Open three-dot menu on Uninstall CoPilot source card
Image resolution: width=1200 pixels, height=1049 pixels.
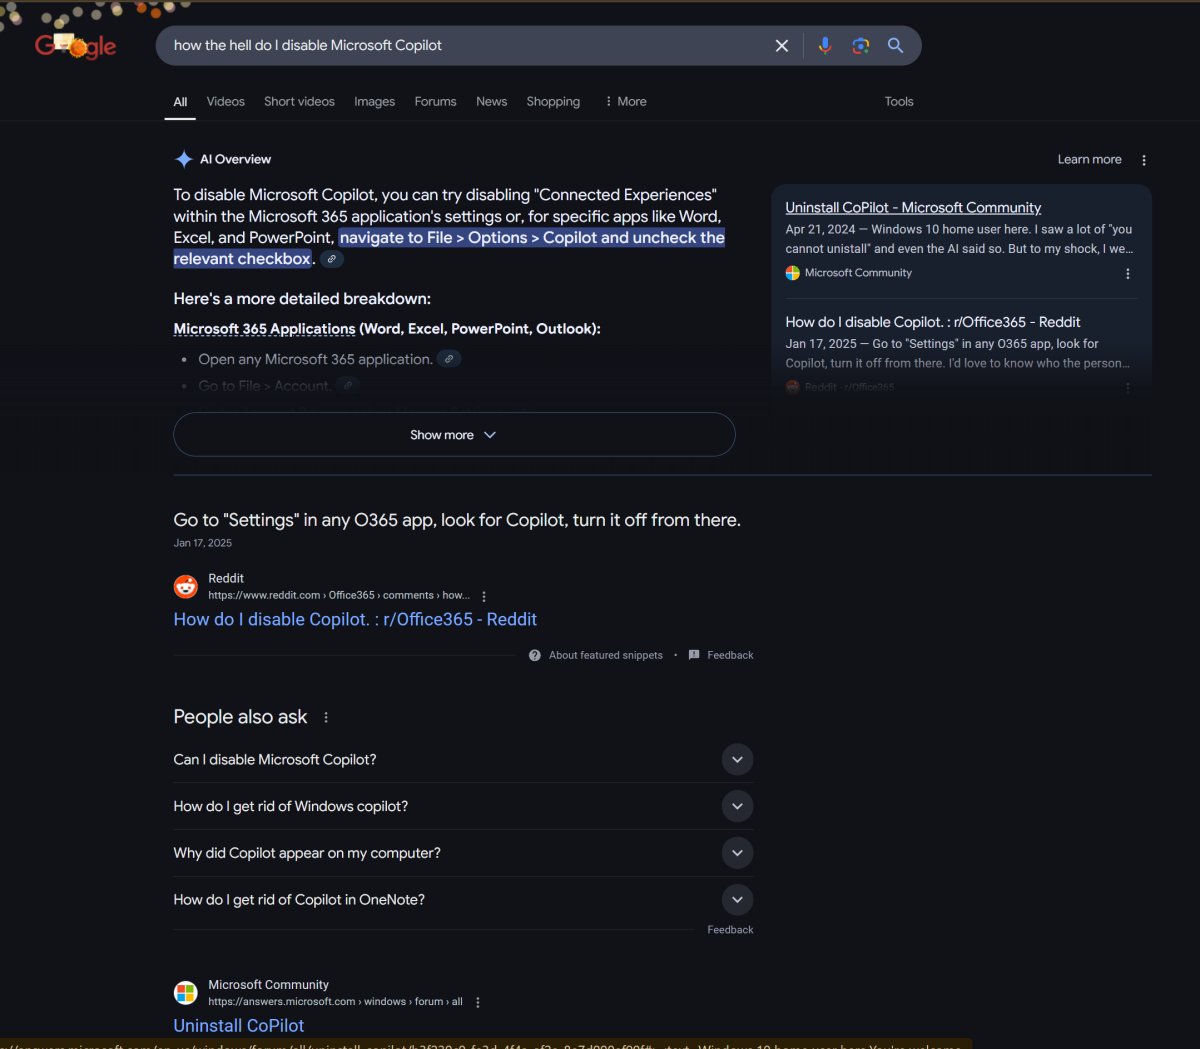pyautogui.click(x=1128, y=273)
